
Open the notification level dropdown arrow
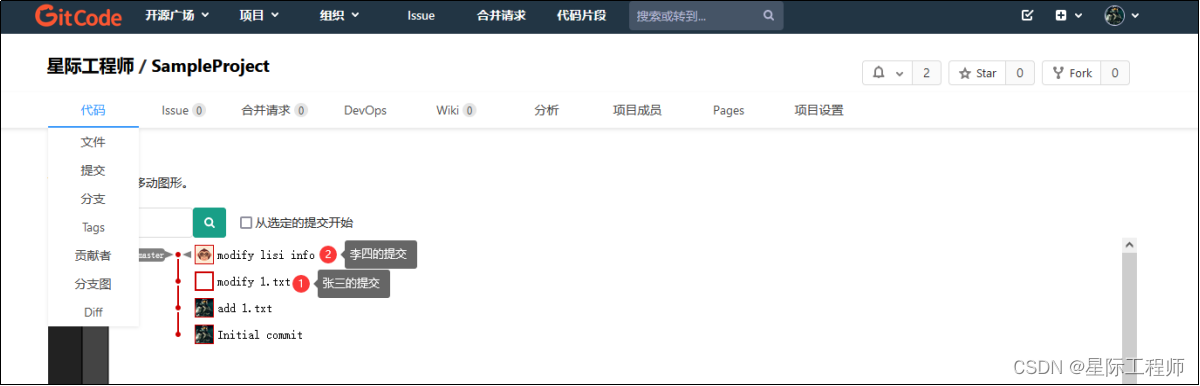pyautogui.click(x=900, y=74)
